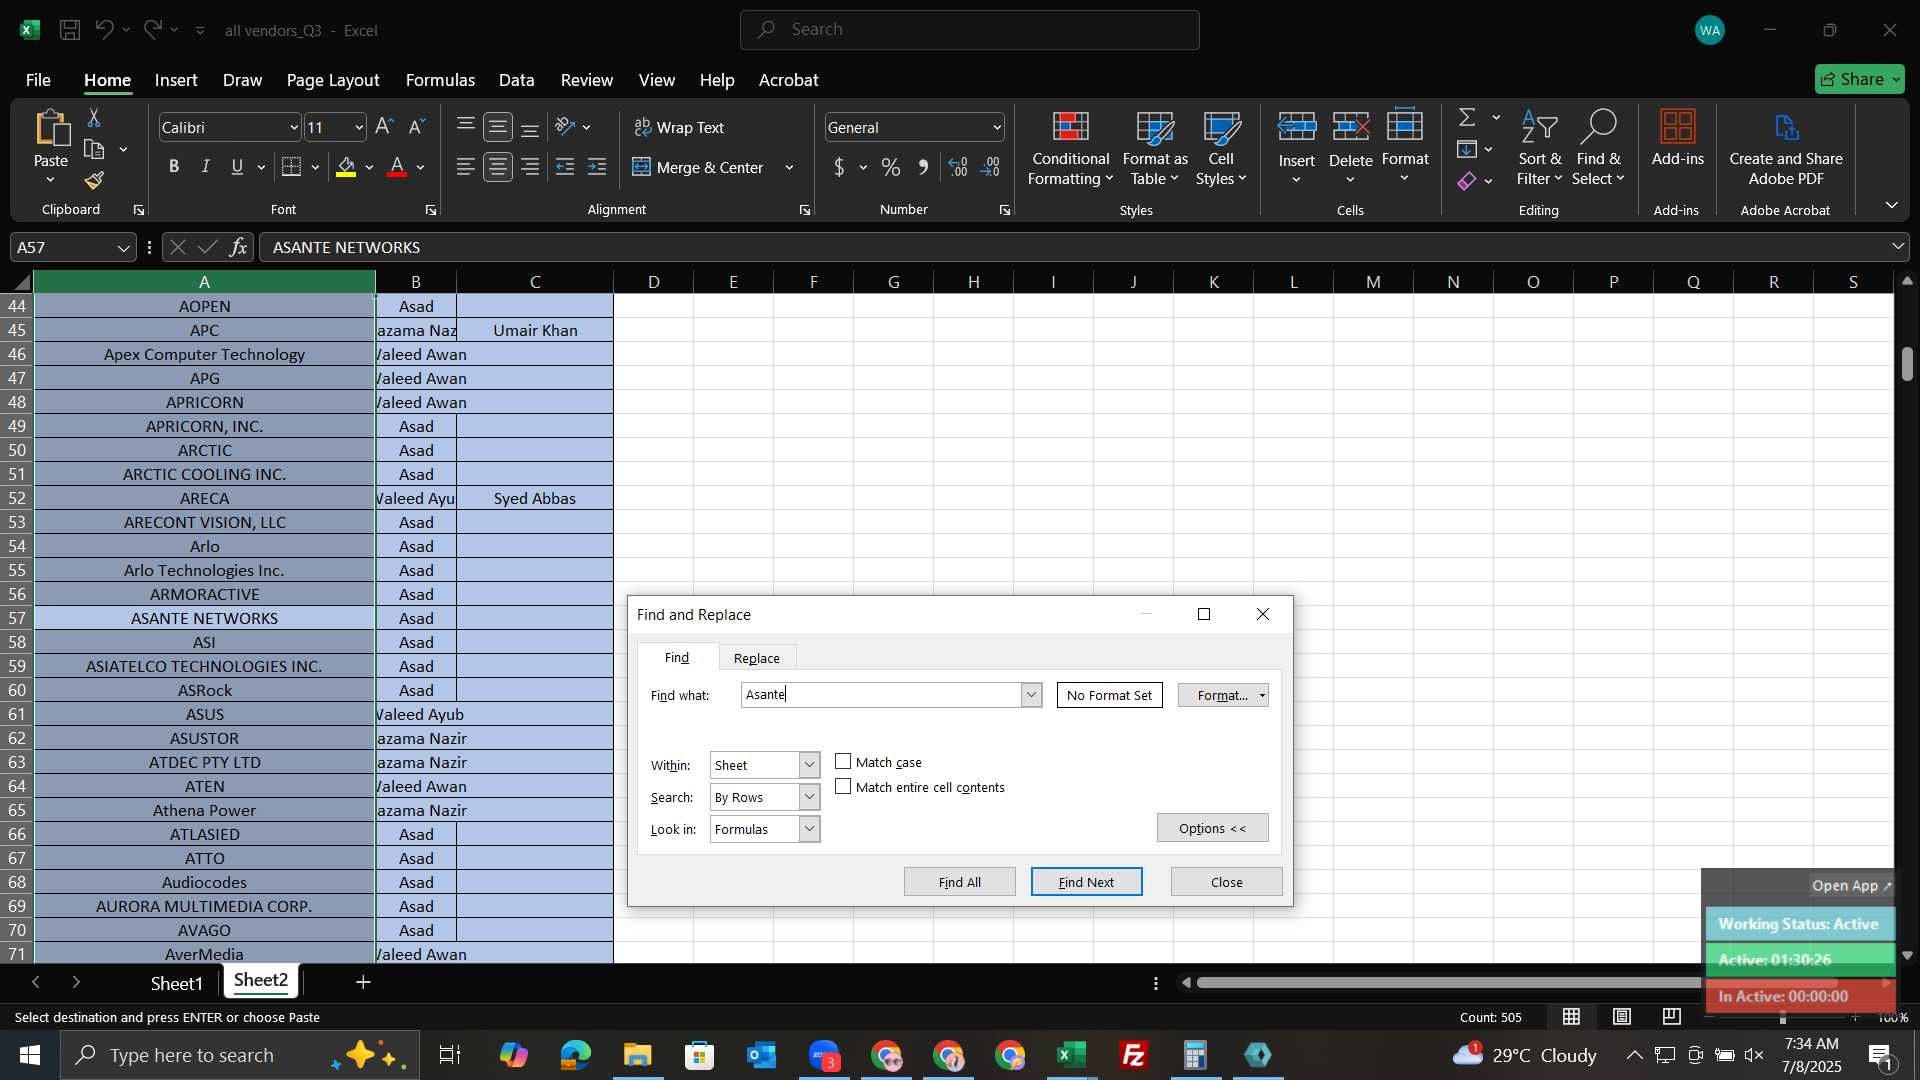Open the Format button dropdown arrow

[x=1262, y=695]
